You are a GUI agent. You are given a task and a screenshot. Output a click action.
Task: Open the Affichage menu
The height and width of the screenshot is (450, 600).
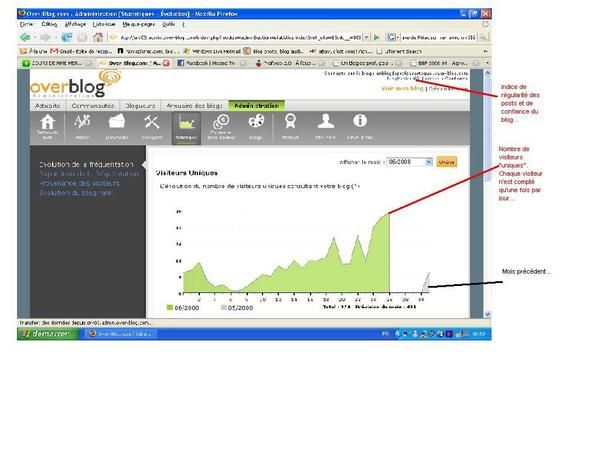75,24
